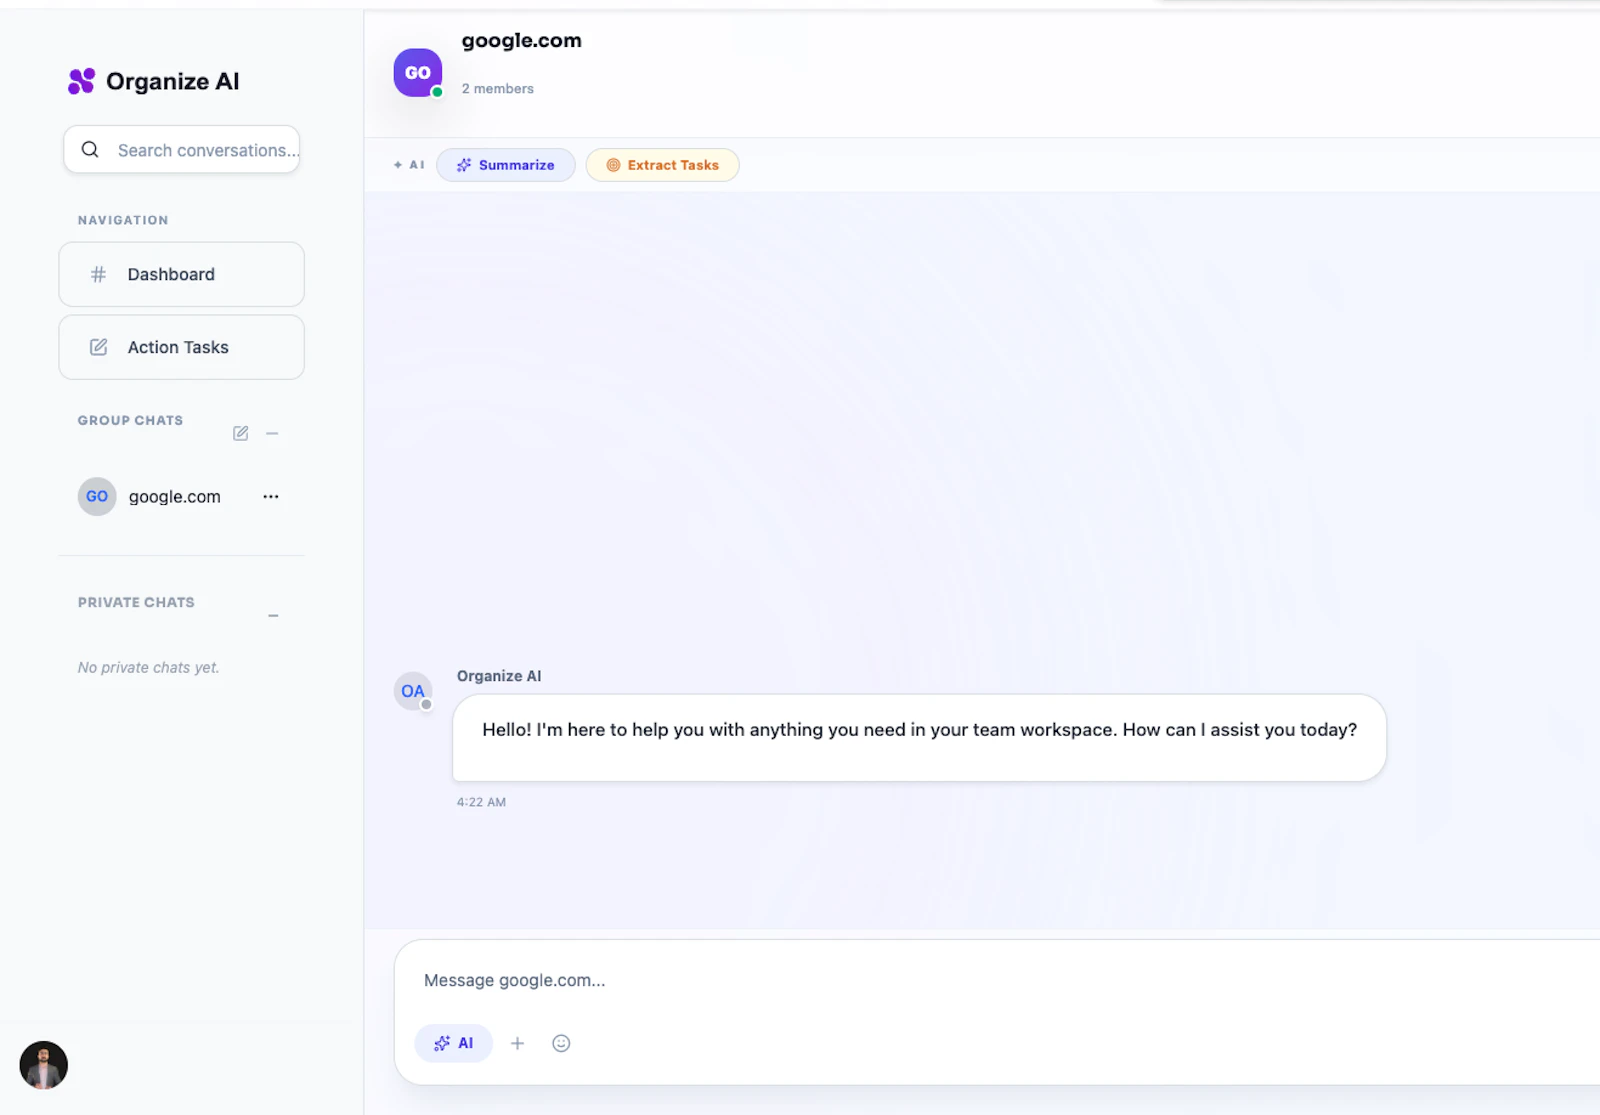This screenshot has width=1600, height=1115.
Task: Open the emoji picker smiley icon
Action: [561, 1043]
